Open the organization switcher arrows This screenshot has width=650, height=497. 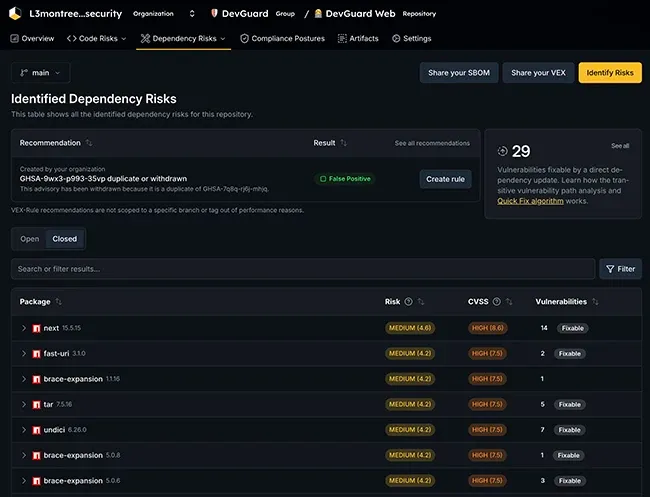(x=192, y=14)
